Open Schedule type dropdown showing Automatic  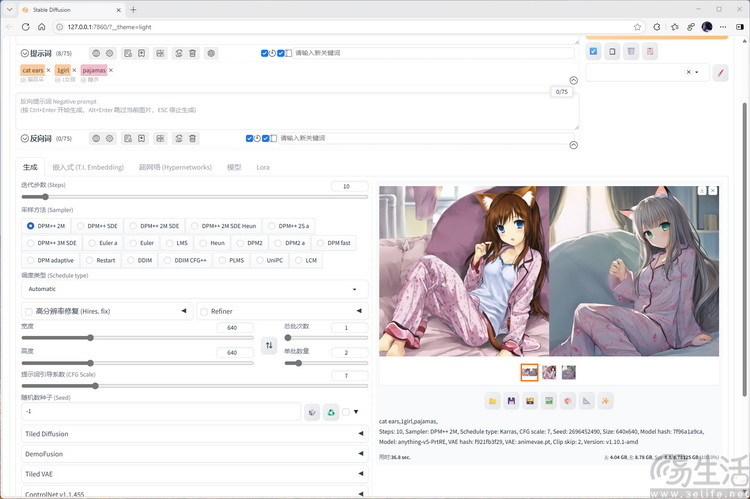point(195,289)
